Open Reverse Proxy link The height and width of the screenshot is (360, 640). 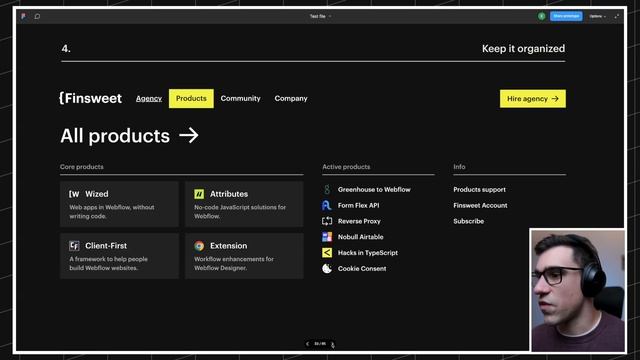(x=359, y=221)
